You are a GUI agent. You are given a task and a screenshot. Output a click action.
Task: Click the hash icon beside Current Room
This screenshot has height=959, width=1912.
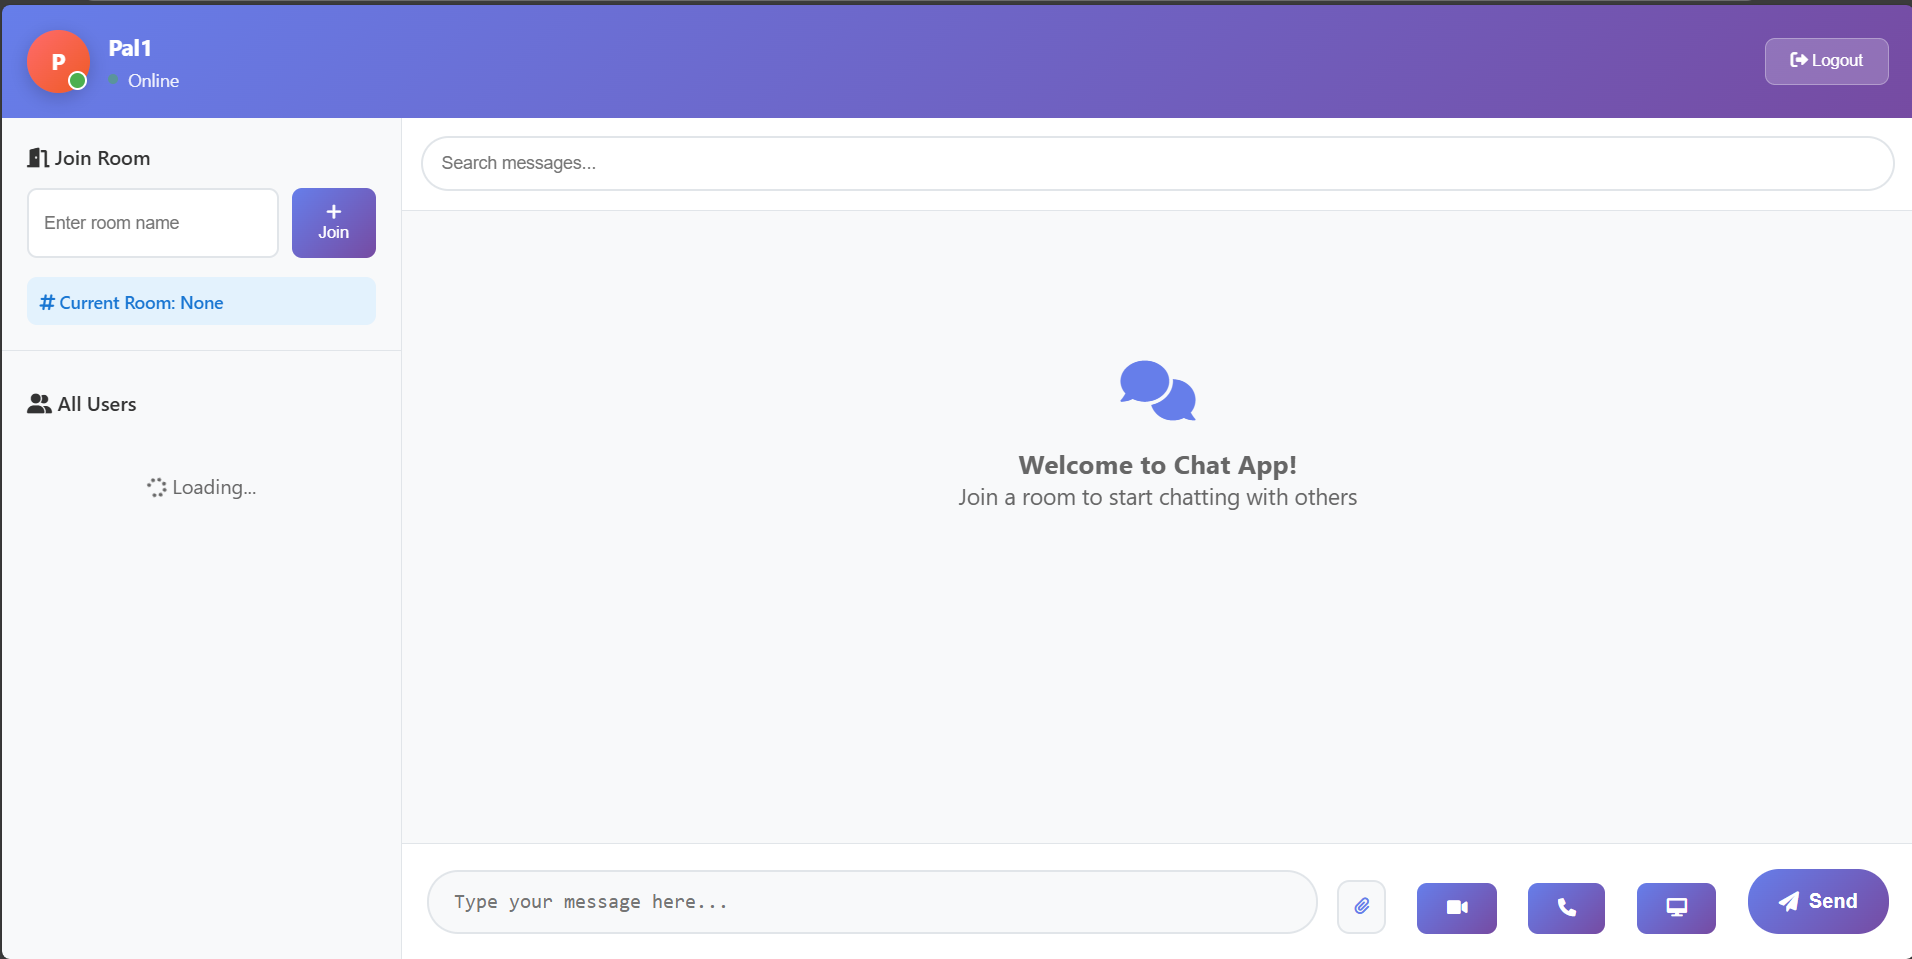click(45, 302)
